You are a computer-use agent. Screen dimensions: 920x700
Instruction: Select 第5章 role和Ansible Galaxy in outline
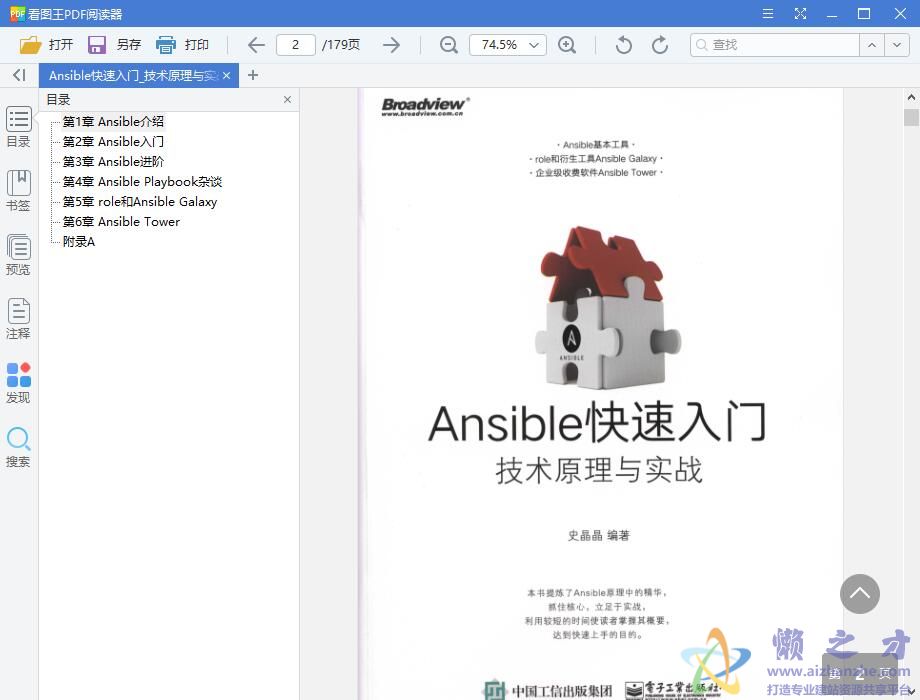point(140,201)
